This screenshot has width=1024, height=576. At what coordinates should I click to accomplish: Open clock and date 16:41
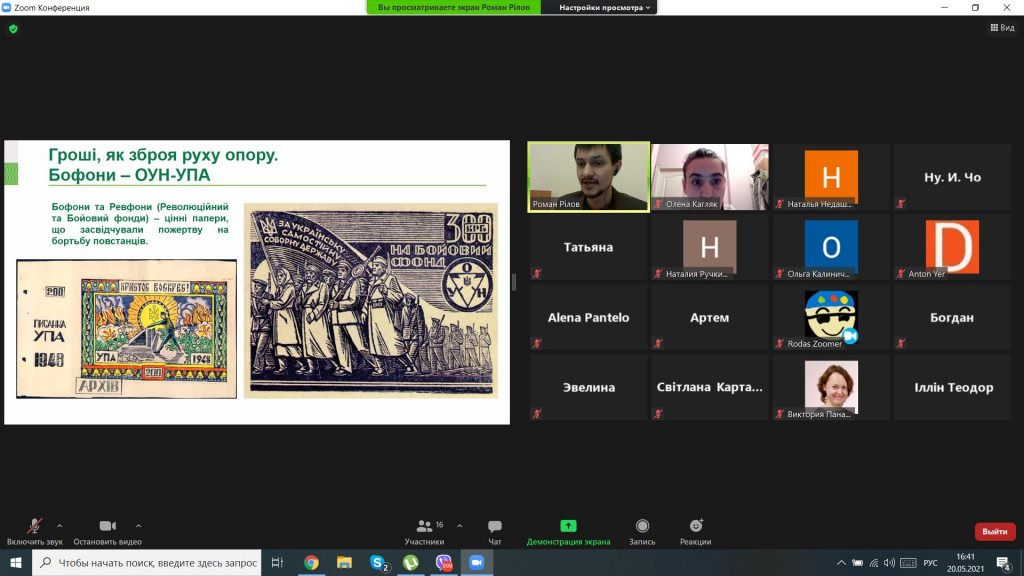click(965, 562)
